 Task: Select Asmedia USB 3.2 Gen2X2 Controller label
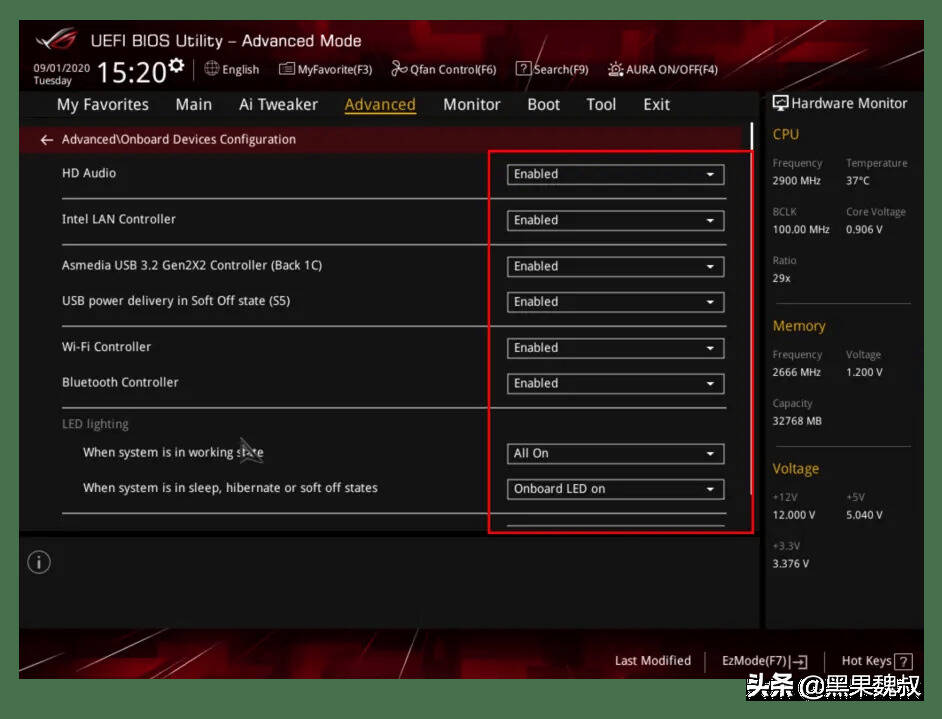(x=192, y=265)
